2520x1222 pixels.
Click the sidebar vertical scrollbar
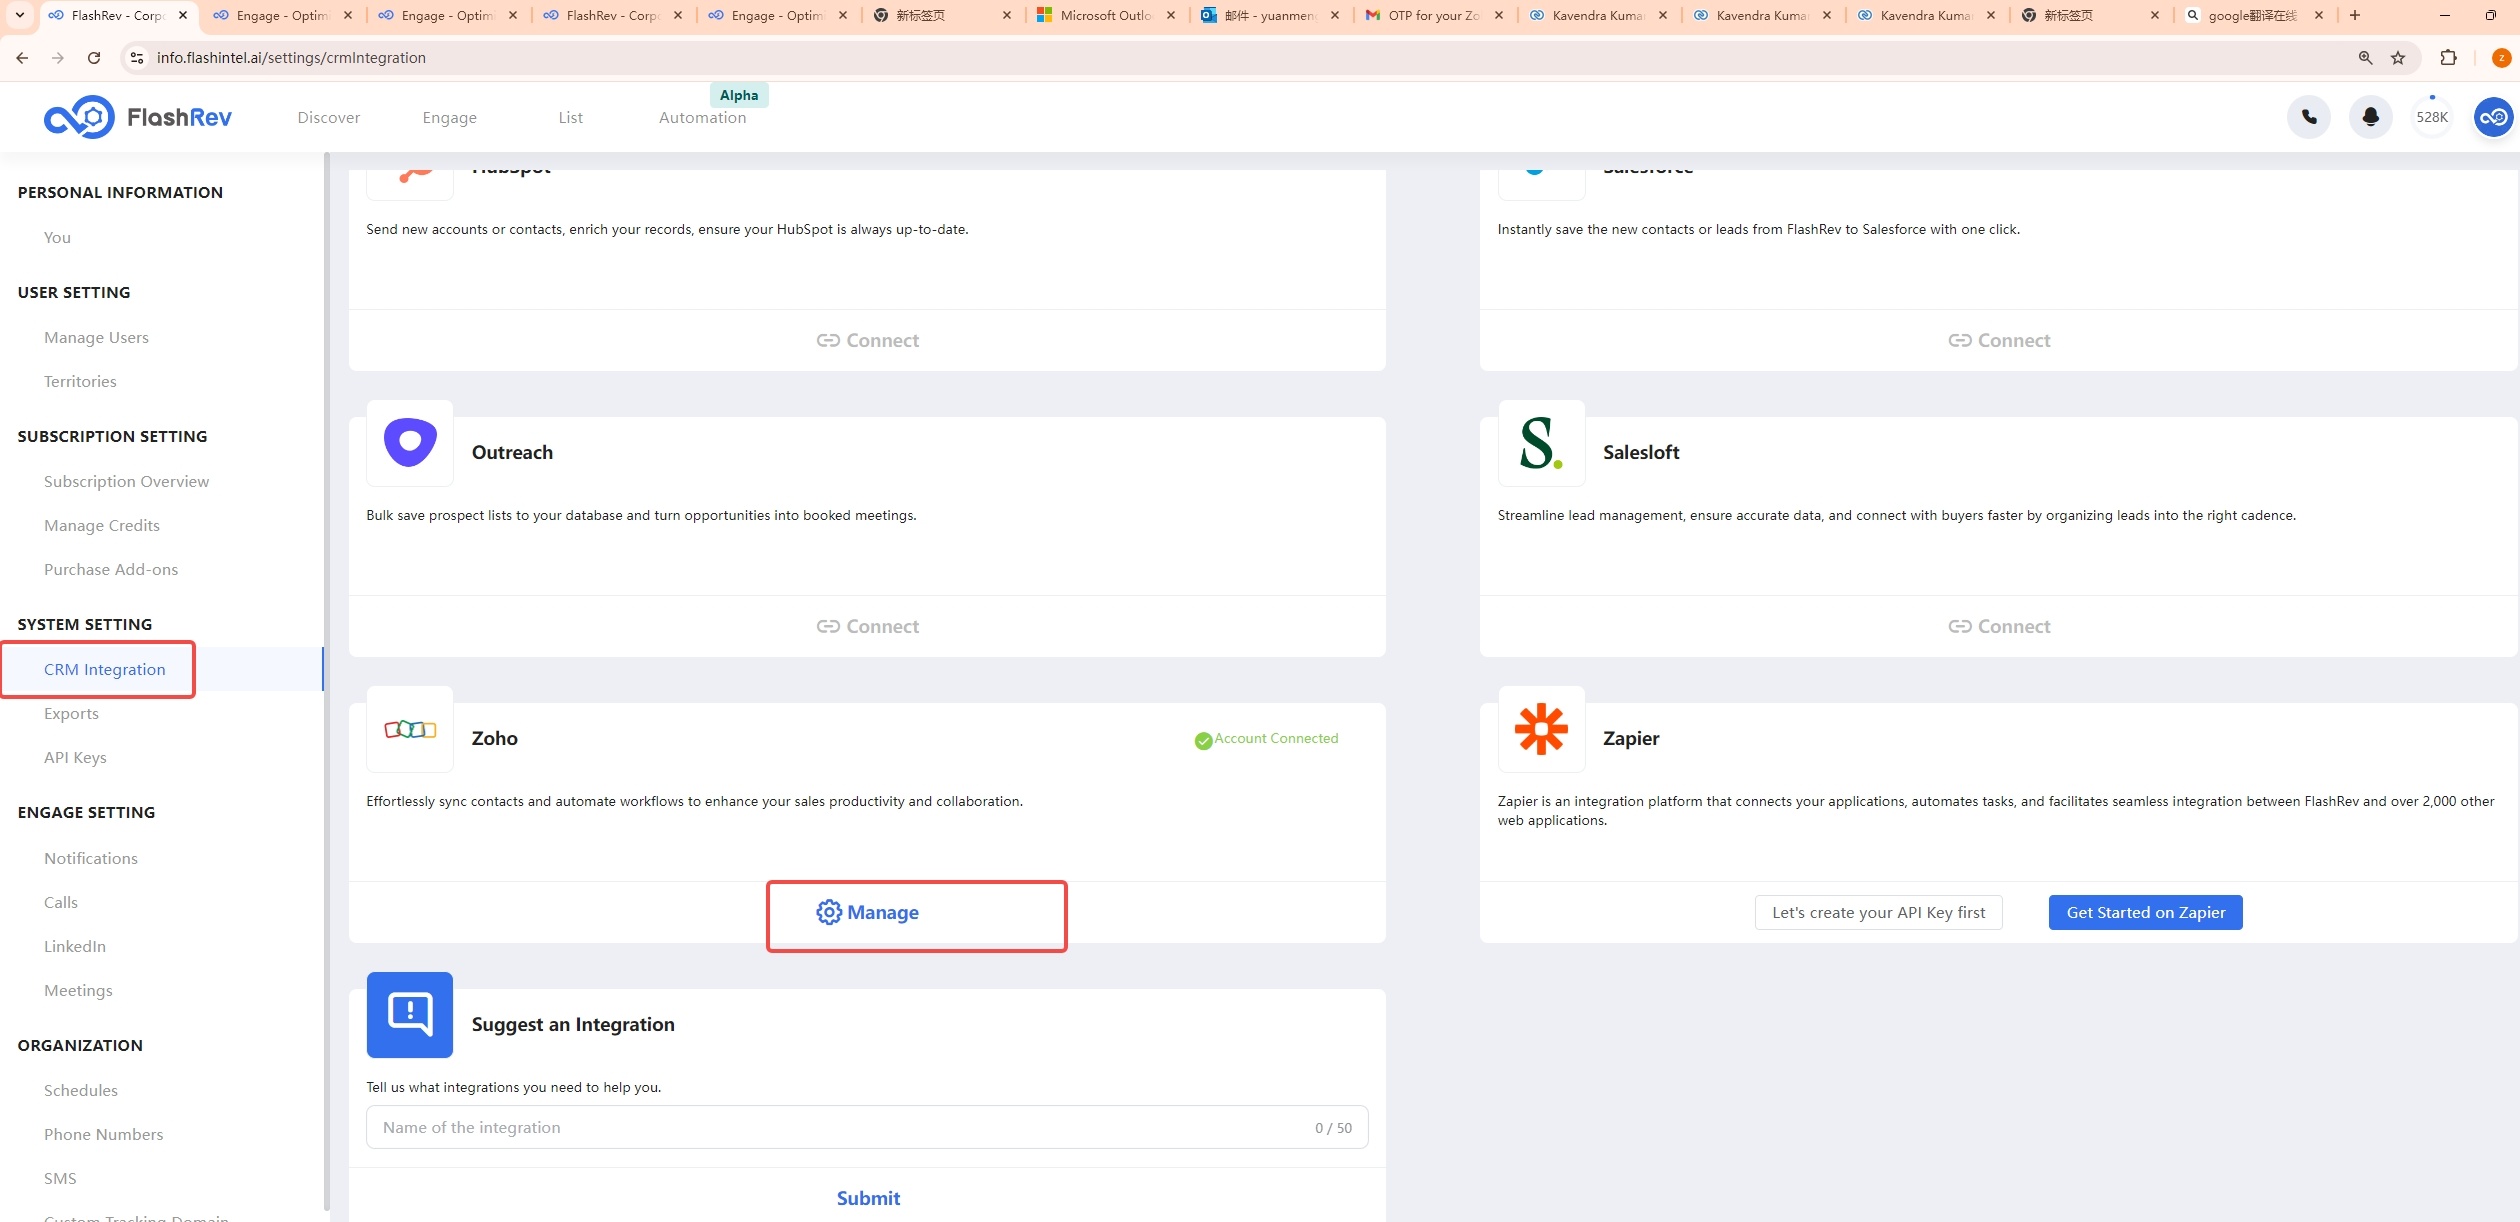326,680
